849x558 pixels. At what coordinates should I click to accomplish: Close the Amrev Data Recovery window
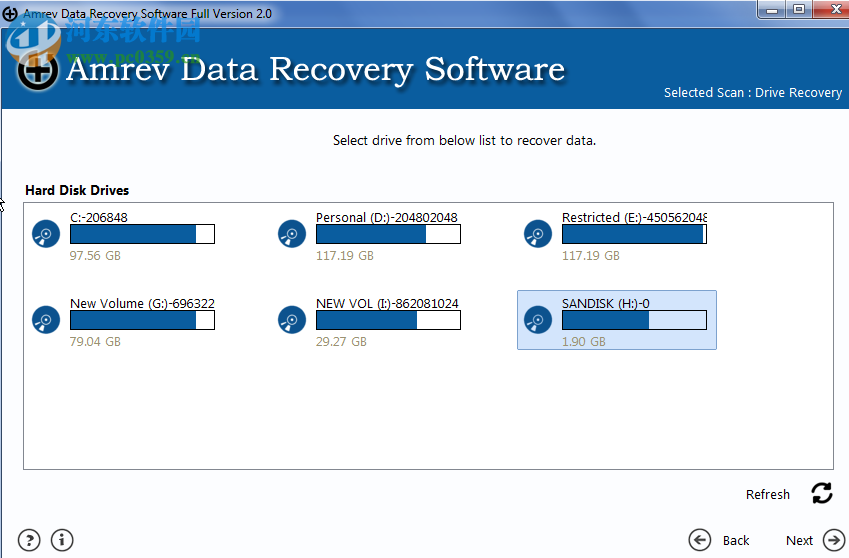(x=833, y=10)
